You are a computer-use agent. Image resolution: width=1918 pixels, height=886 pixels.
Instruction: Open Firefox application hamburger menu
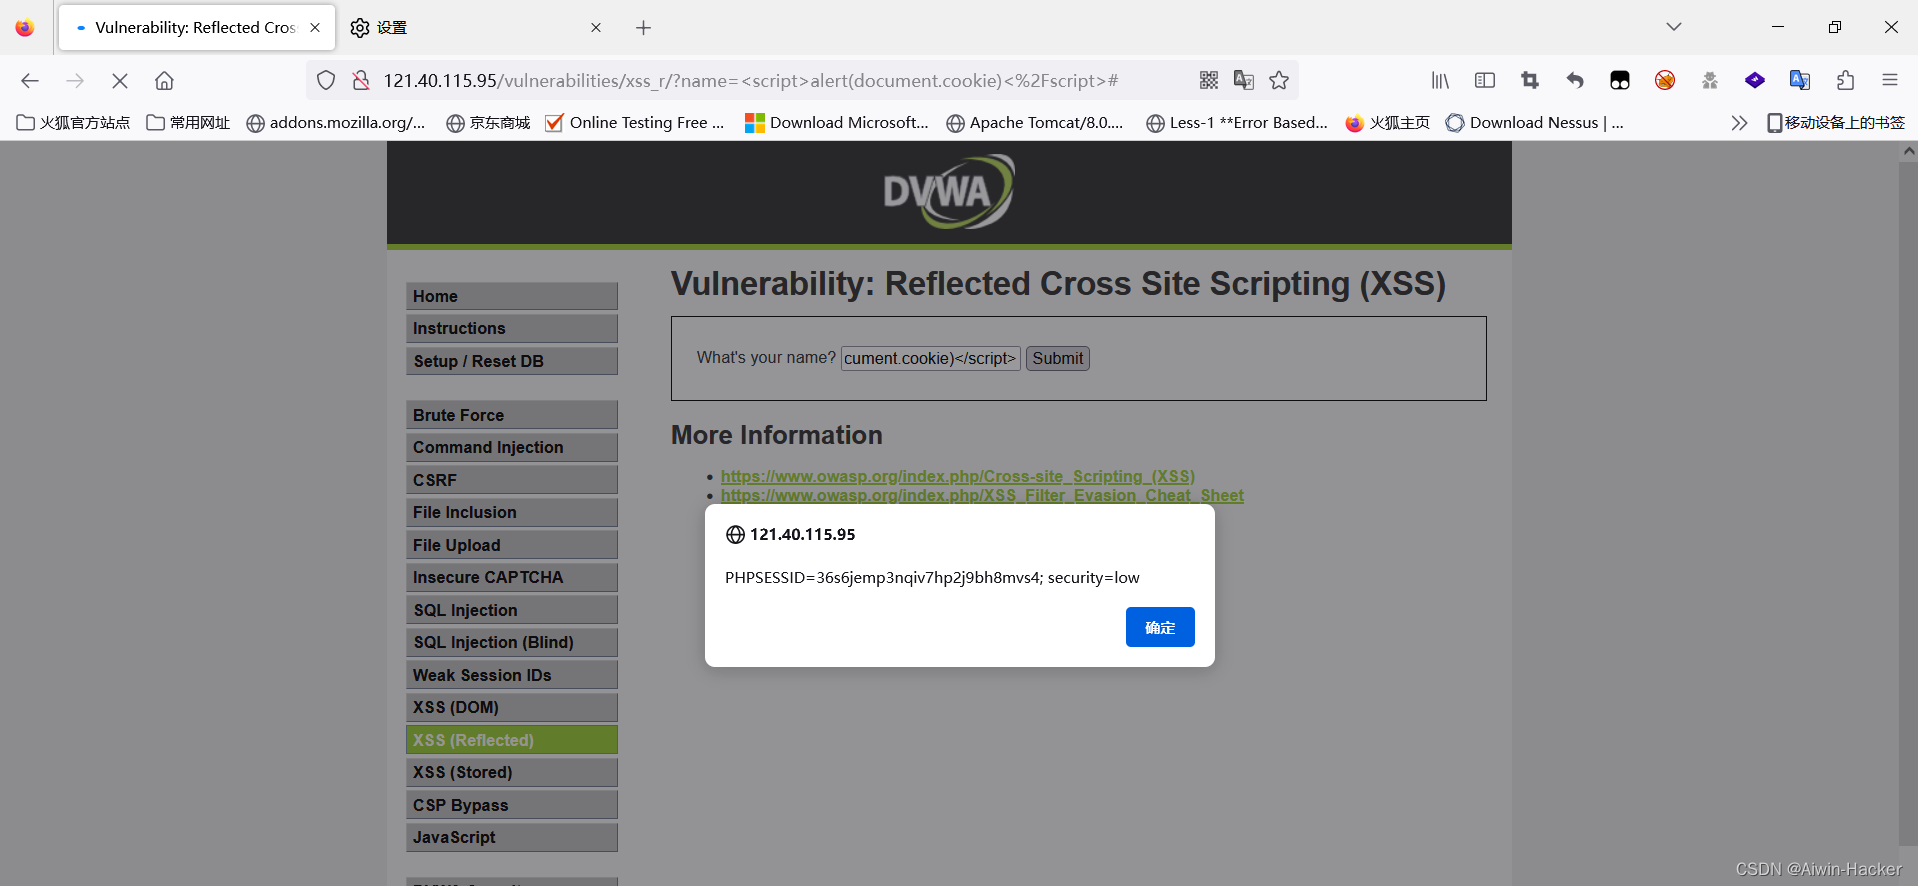(x=1890, y=80)
